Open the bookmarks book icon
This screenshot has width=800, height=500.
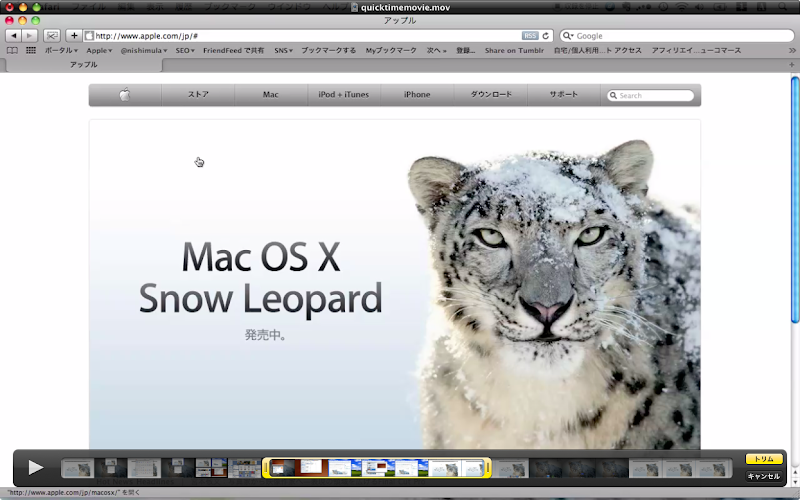pos(12,51)
